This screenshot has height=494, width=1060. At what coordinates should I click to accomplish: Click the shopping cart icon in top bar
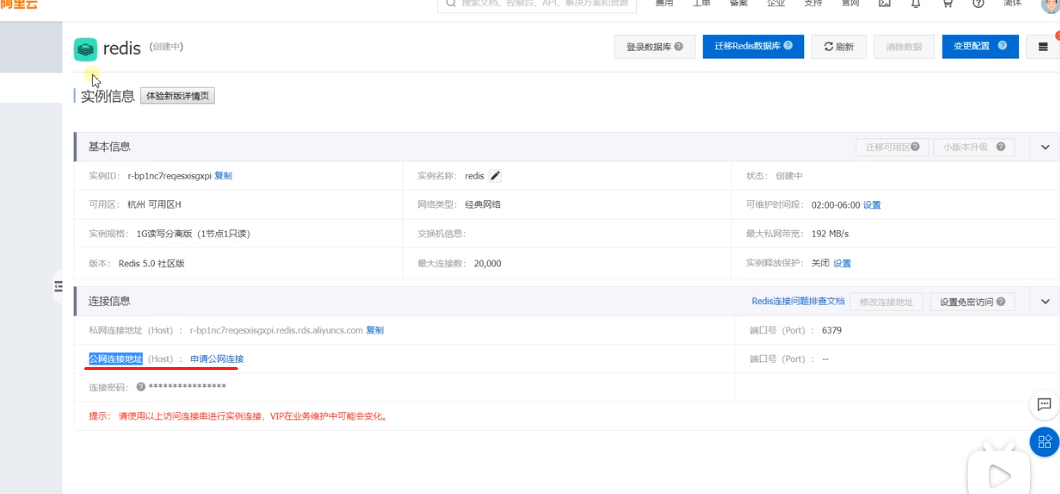[x=948, y=3]
